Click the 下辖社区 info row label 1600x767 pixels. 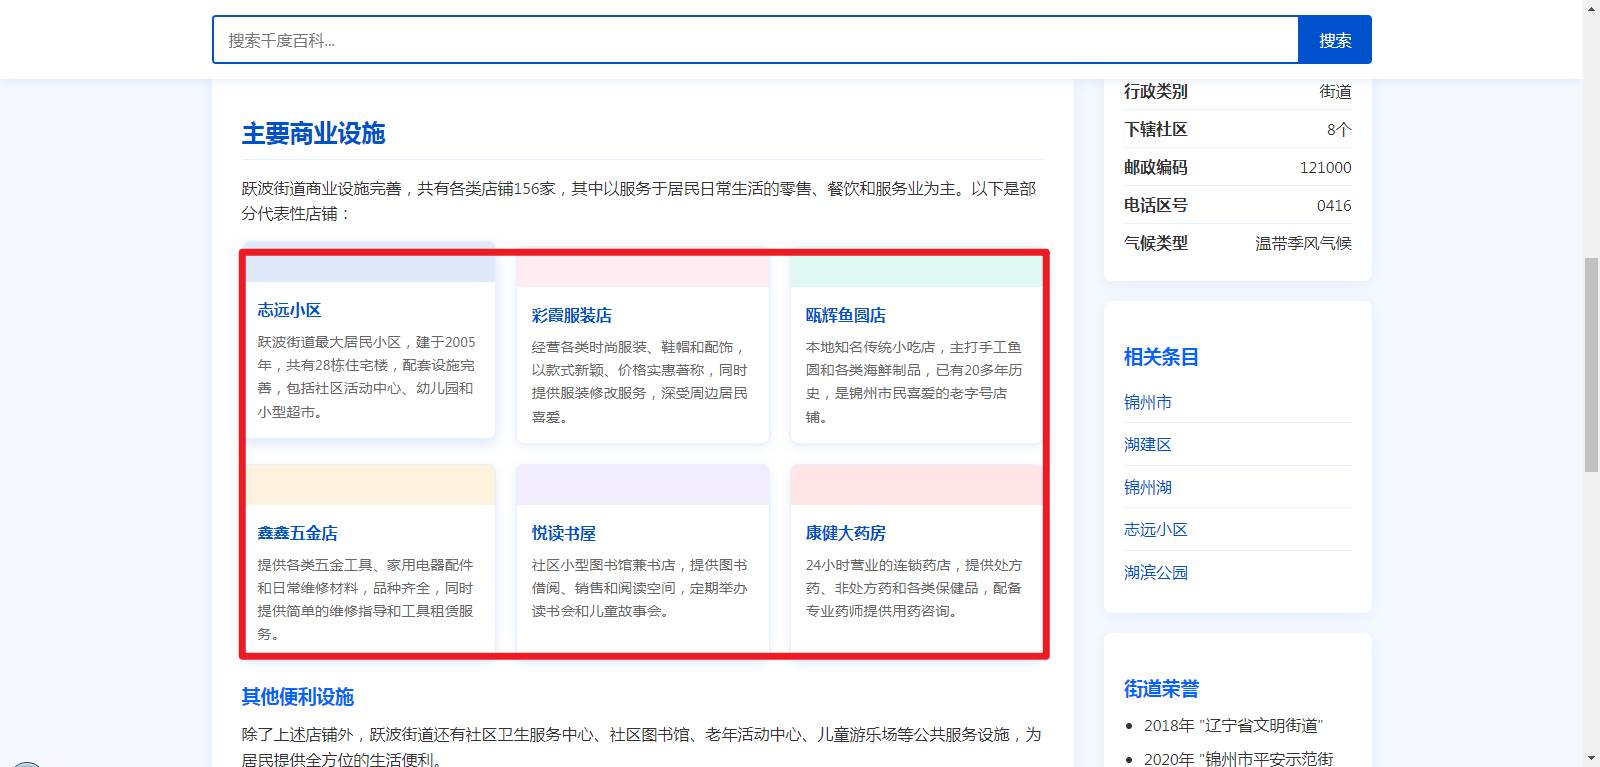click(1156, 129)
